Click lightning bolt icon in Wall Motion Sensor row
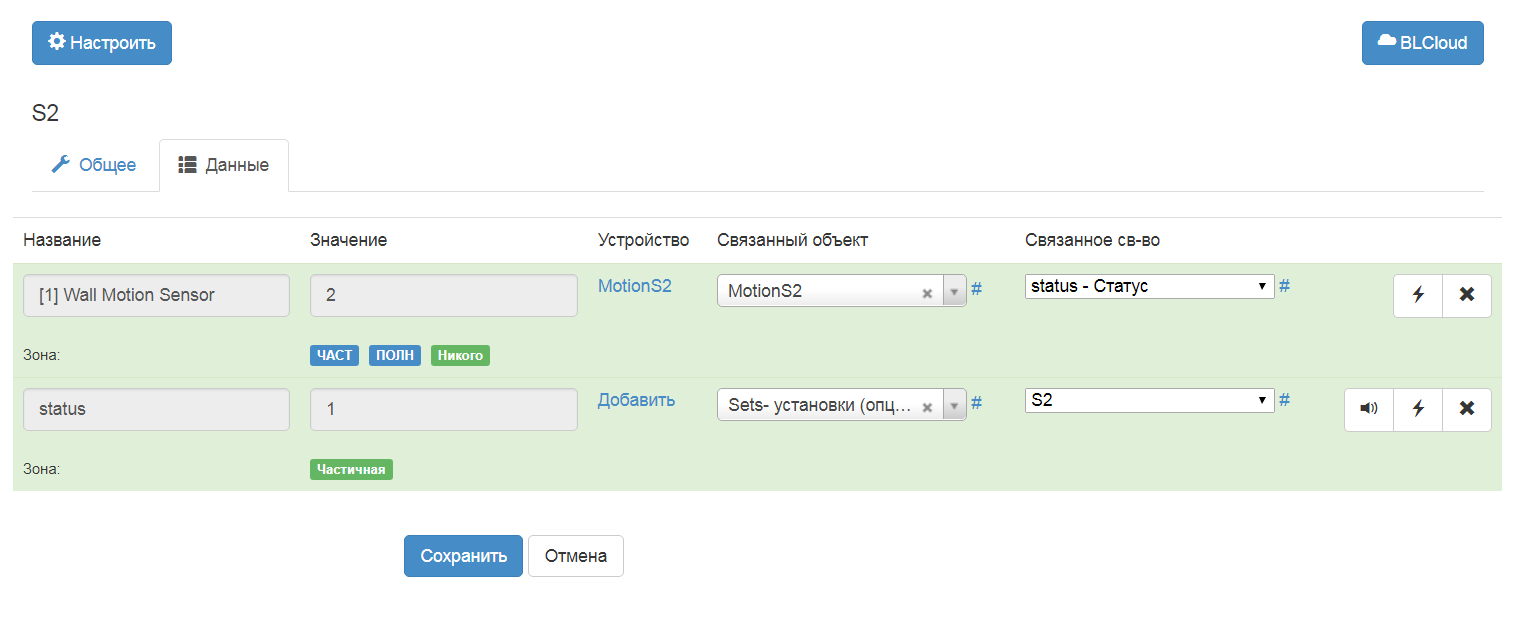 [1418, 296]
